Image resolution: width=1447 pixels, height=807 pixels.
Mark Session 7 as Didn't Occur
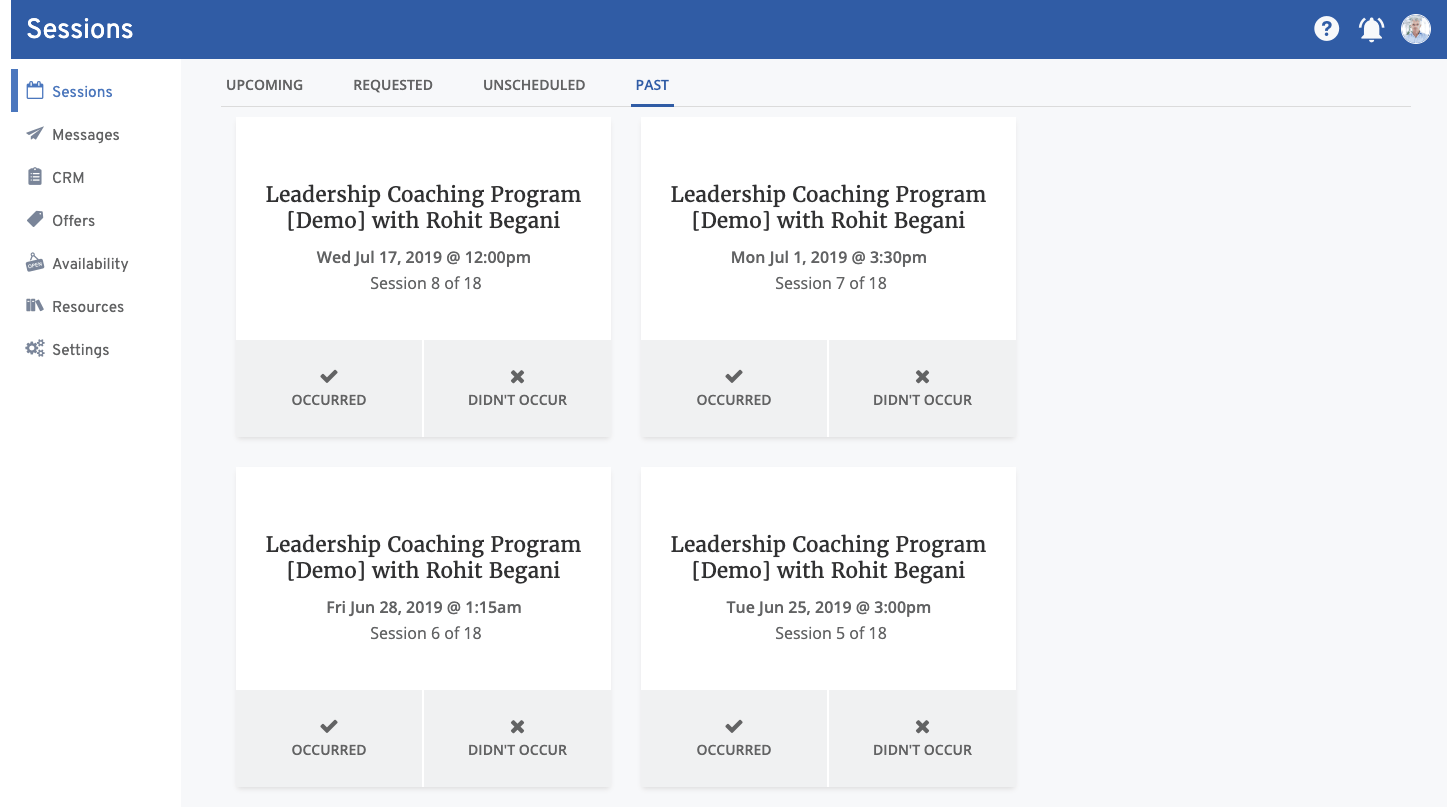pyautogui.click(x=922, y=388)
